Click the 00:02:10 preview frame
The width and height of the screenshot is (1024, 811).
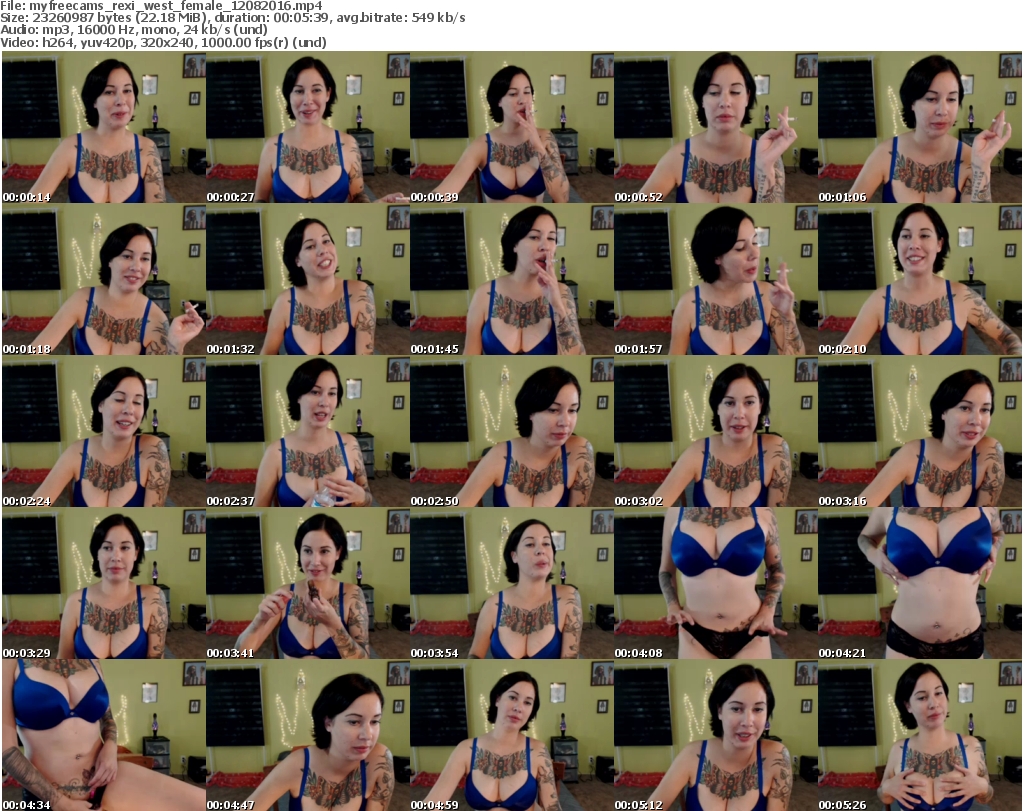pyautogui.click(x=920, y=279)
